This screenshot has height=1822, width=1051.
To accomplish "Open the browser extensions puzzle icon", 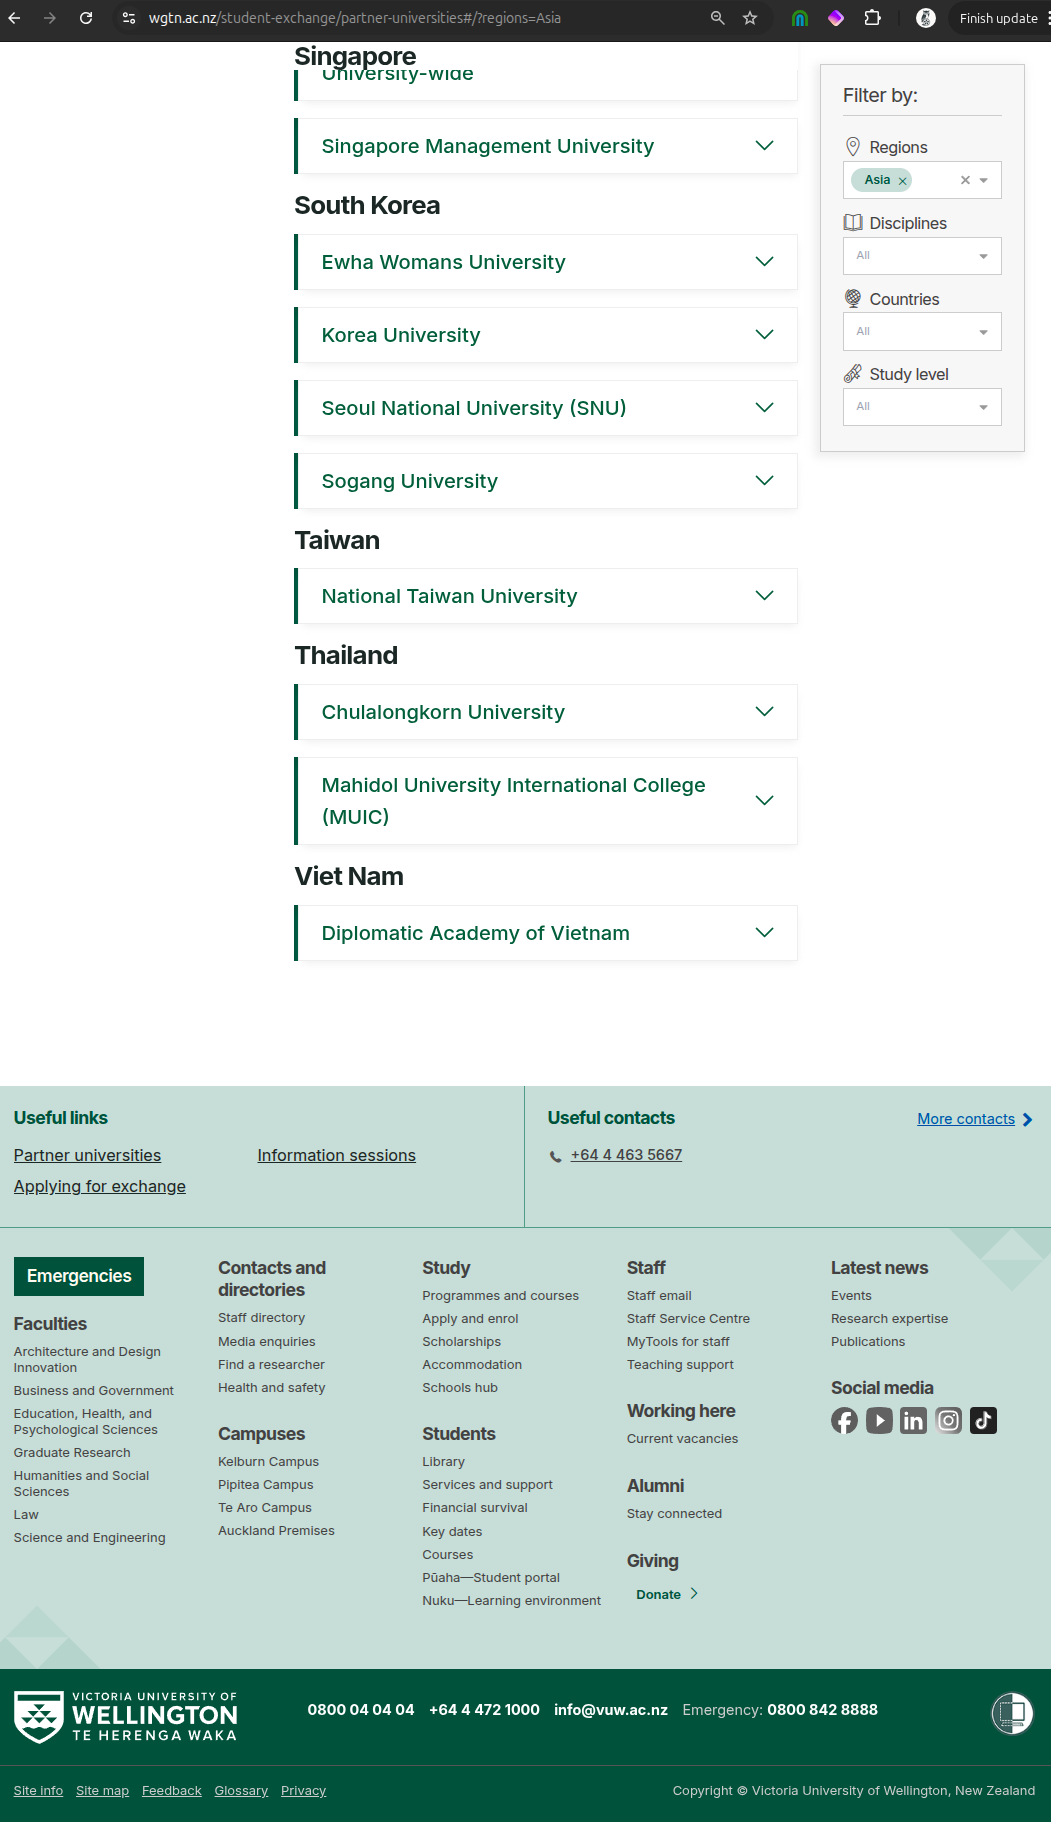I will click(x=872, y=18).
